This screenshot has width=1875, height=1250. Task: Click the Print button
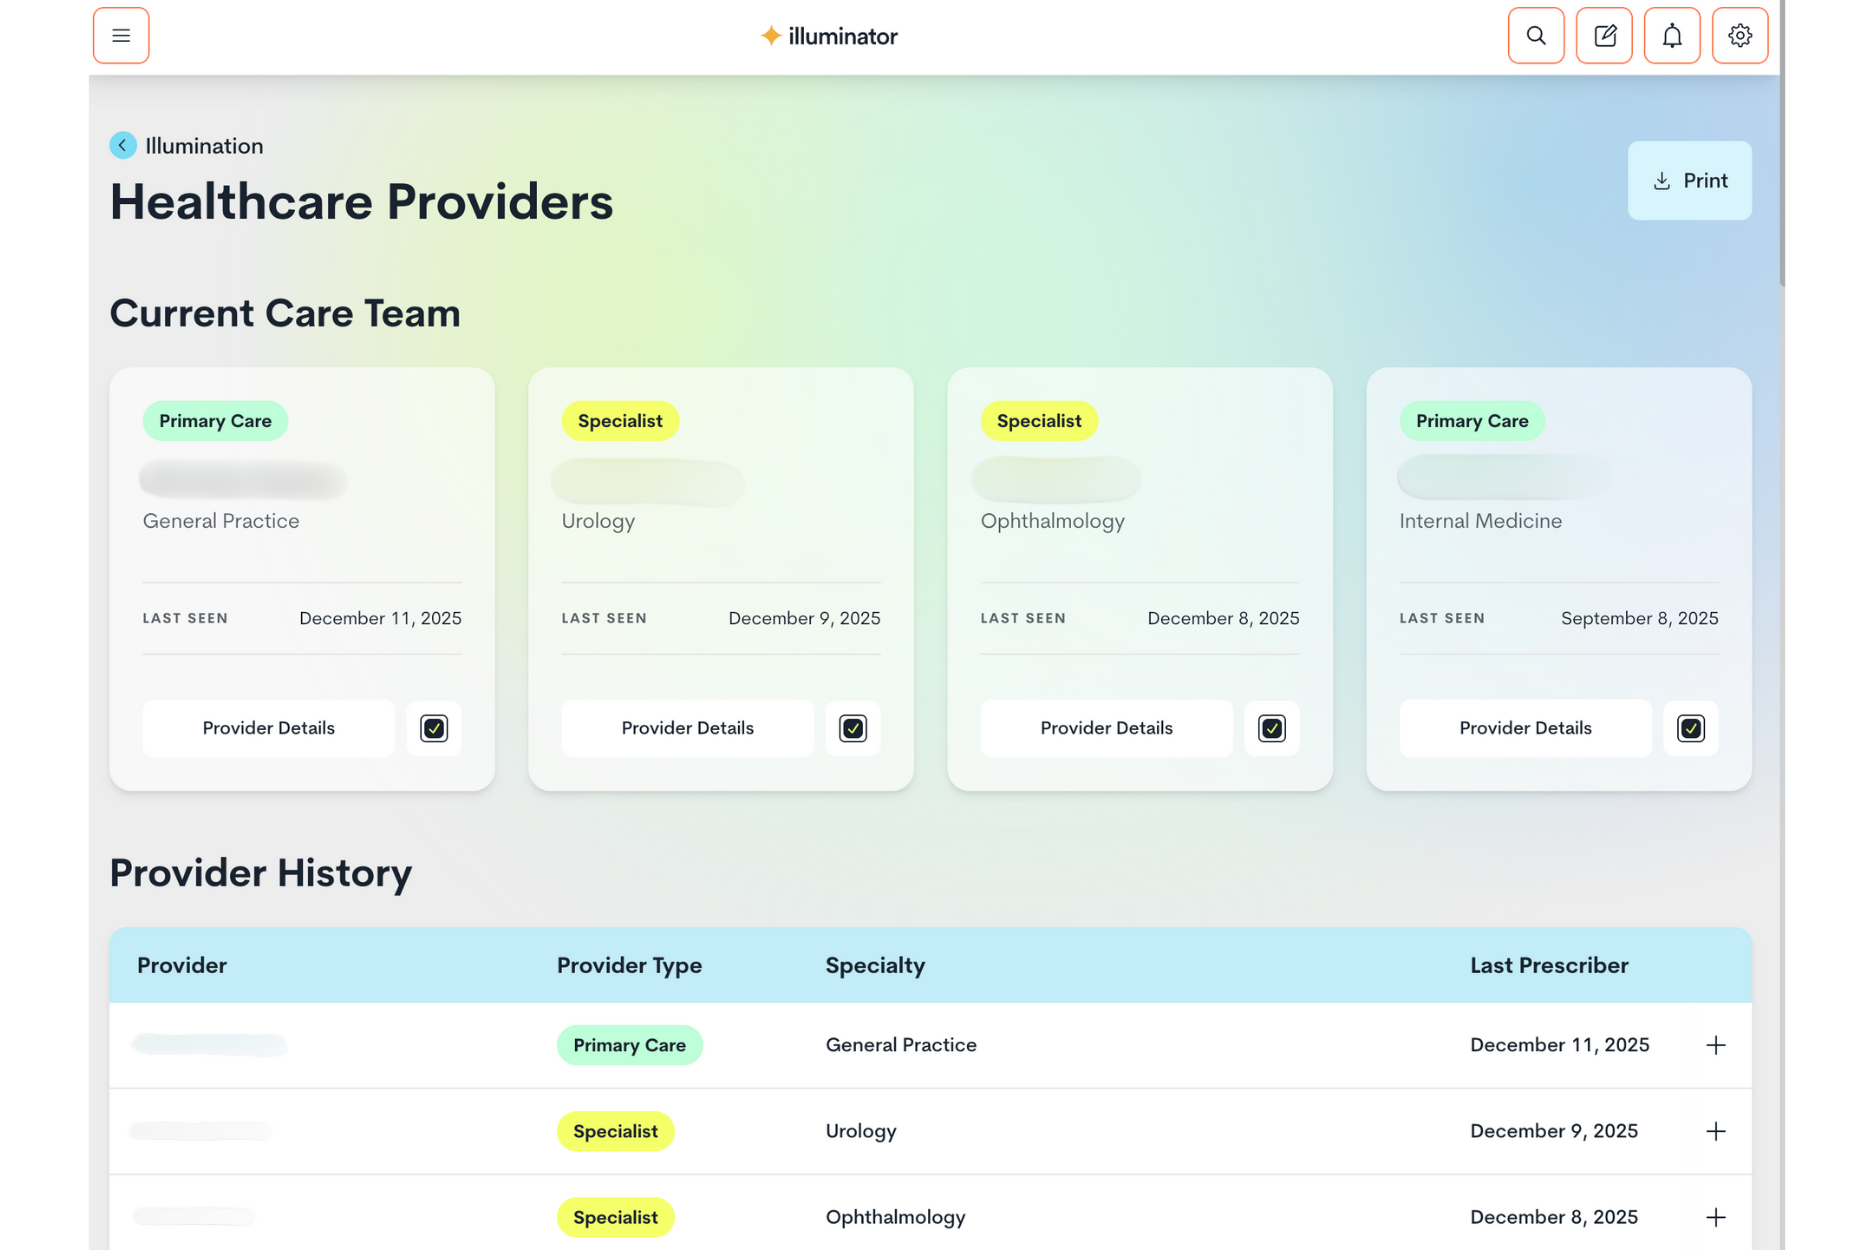coord(1689,181)
